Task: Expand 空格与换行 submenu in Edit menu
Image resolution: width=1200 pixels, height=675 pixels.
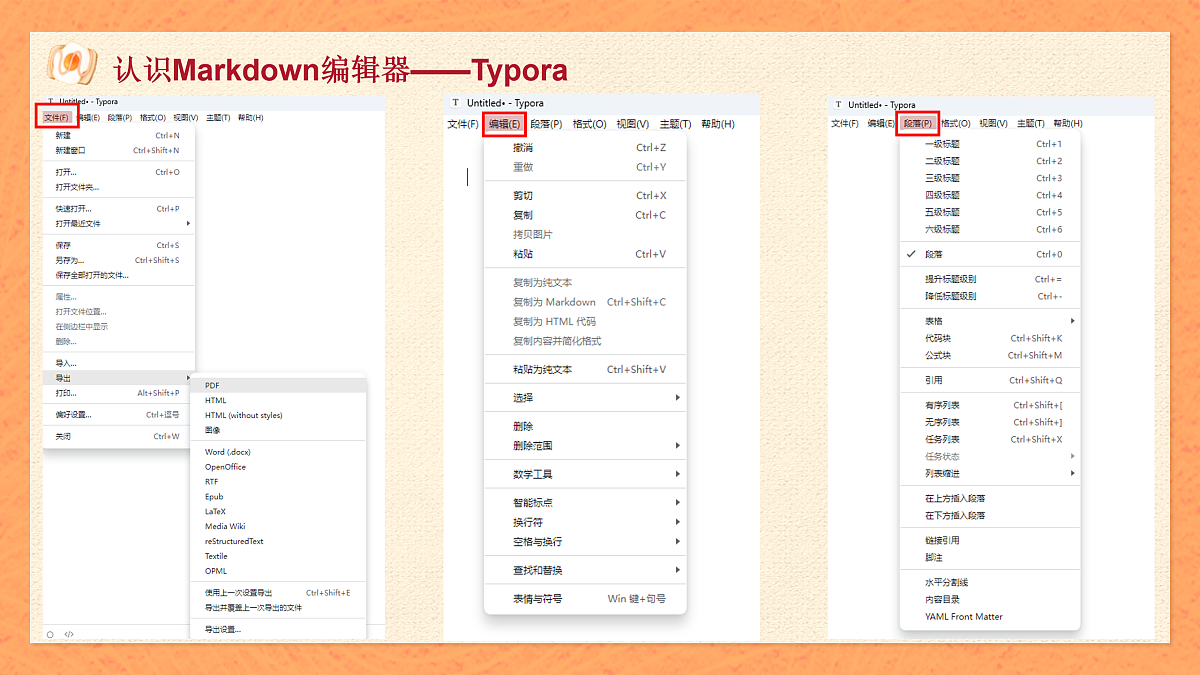Action: coord(585,542)
